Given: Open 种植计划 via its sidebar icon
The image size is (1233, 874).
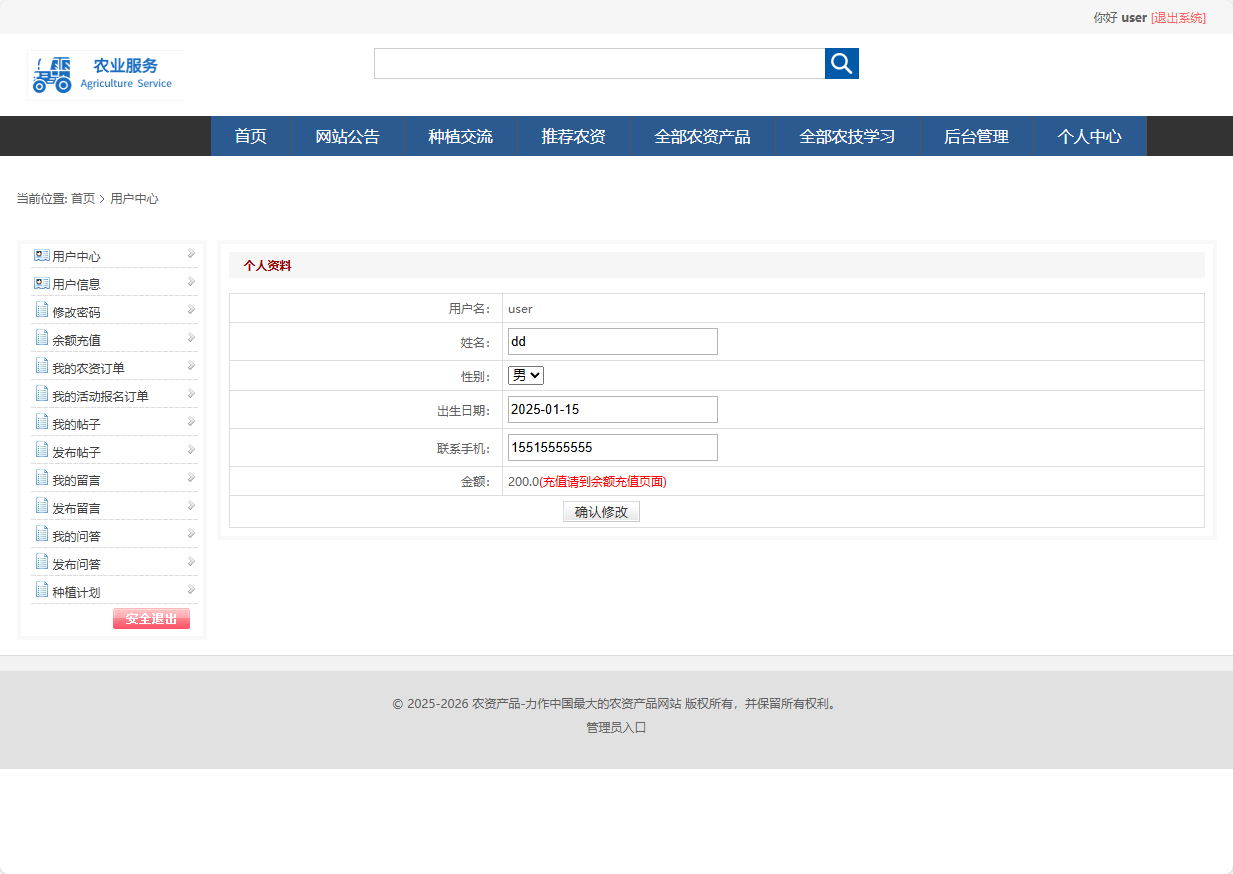Looking at the screenshot, I should tap(41, 590).
